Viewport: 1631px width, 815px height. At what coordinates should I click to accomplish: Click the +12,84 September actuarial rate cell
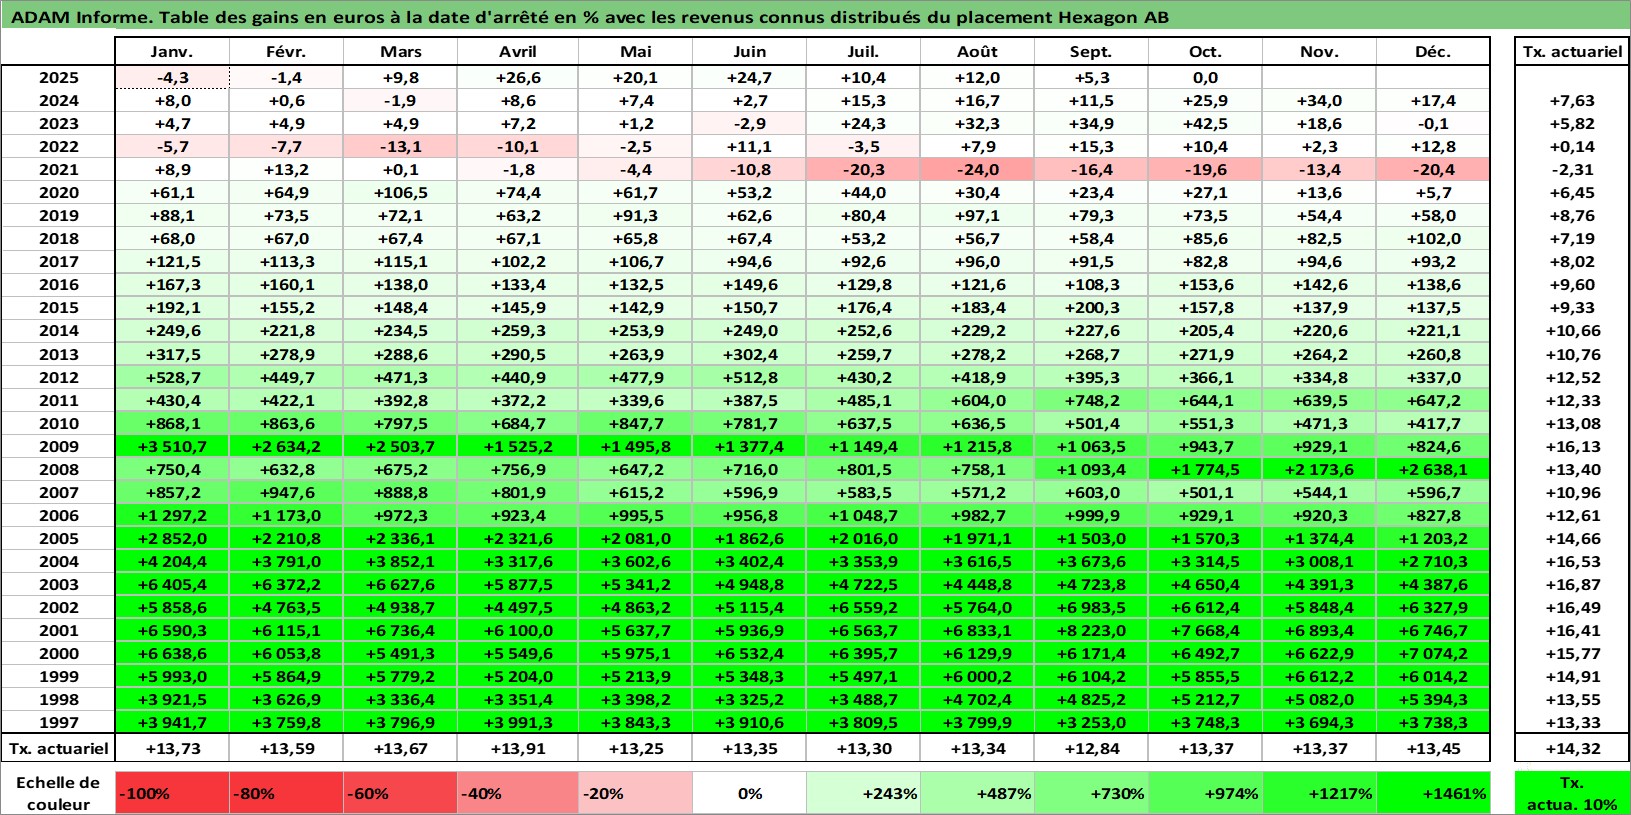(x=1092, y=749)
